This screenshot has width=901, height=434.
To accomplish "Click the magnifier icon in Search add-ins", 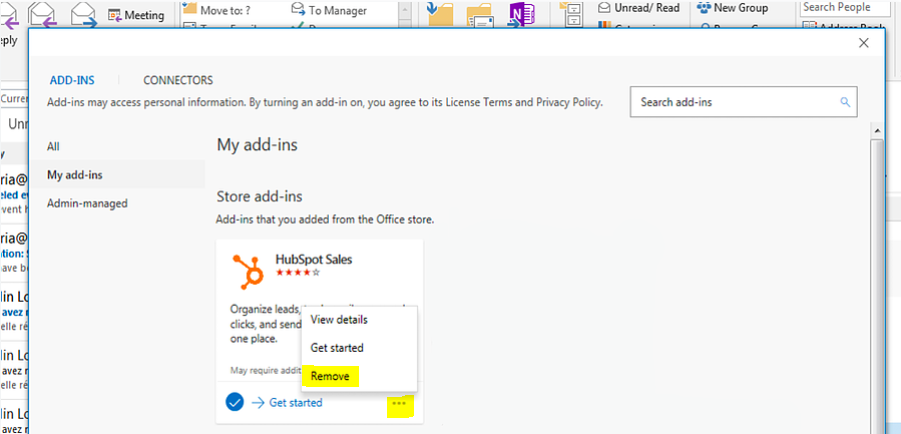I will coord(845,102).
